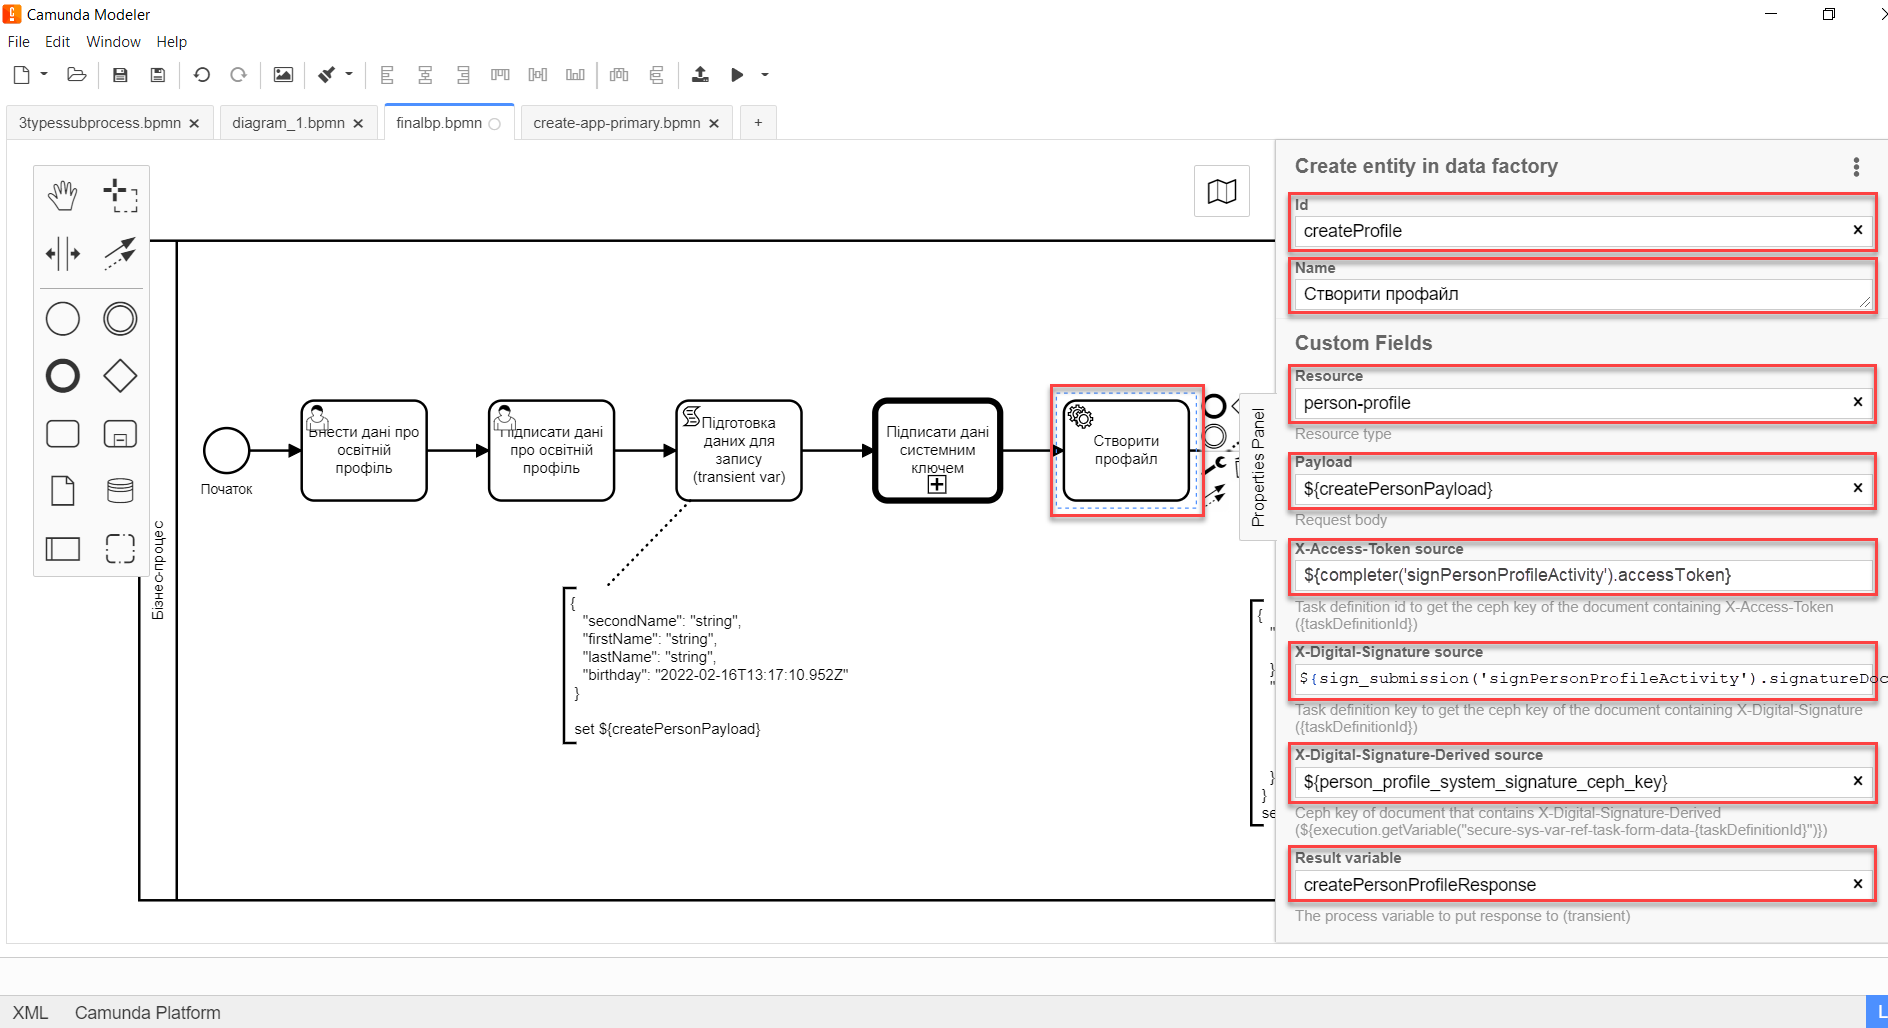Open the three-dot template options menu
1888x1028 pixels.
coord(1856,167)
